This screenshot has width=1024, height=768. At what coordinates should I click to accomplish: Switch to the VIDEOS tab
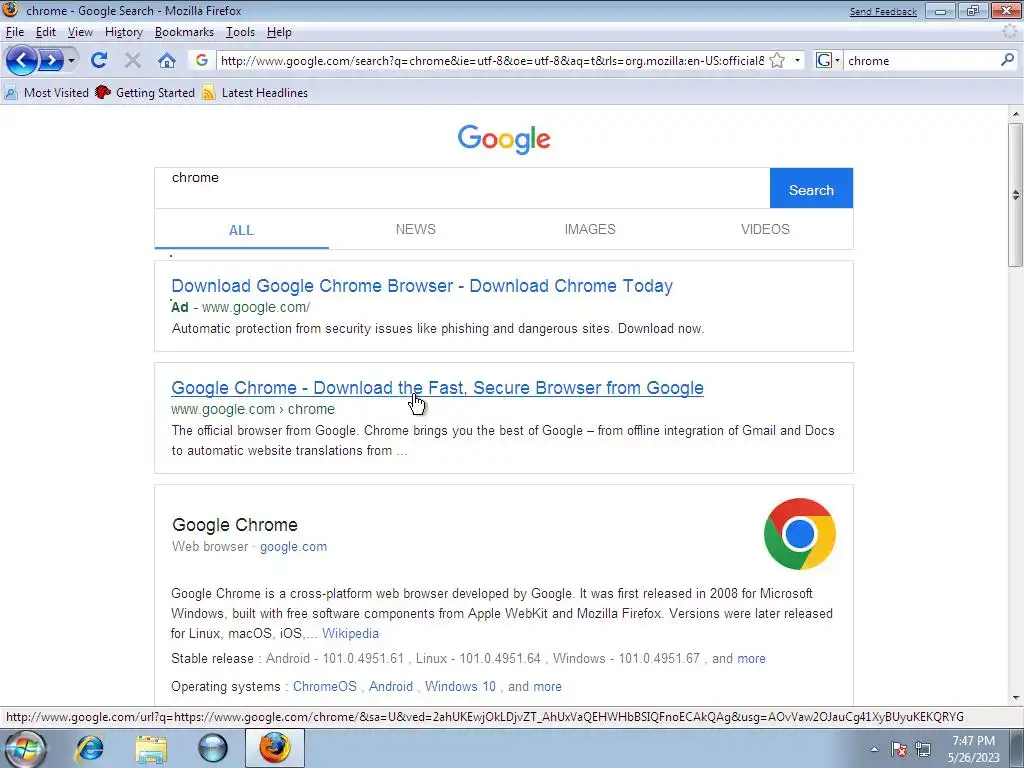coord(765,229)
